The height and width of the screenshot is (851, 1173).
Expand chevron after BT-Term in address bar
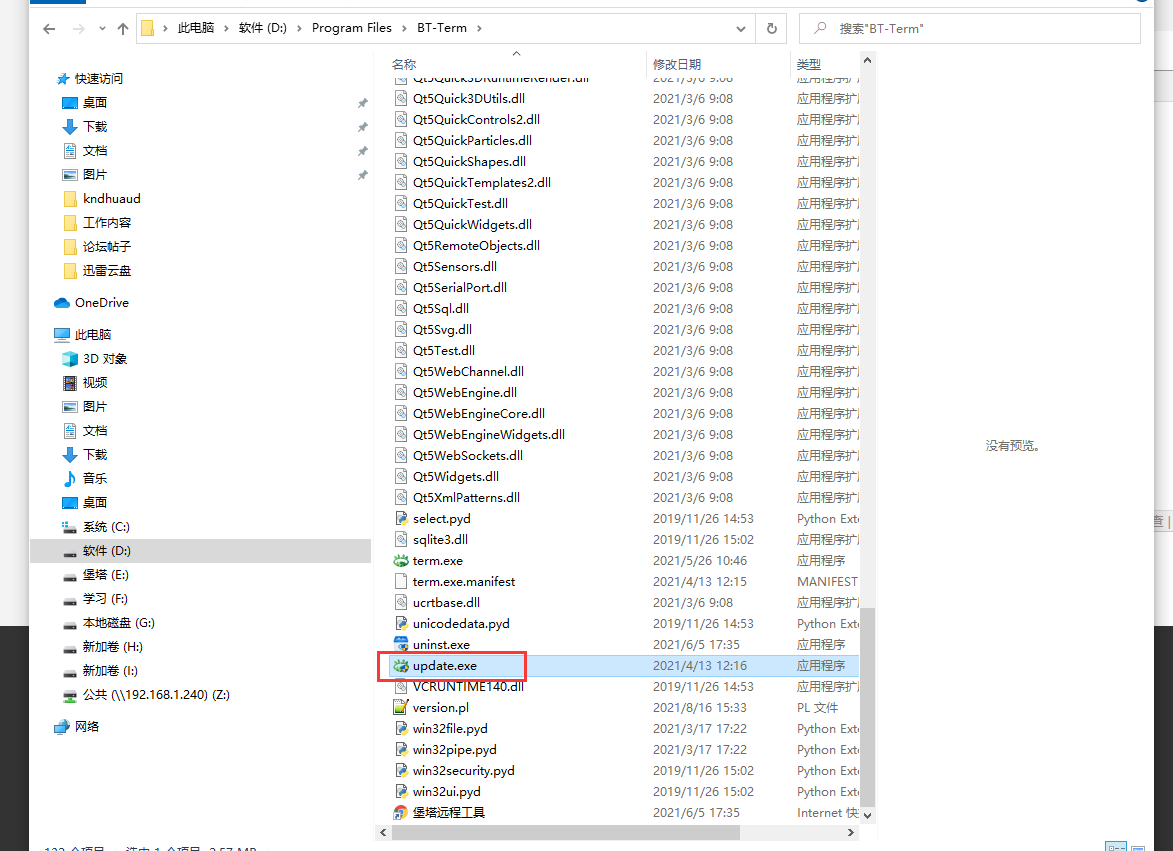pyautogui.click(x=480, y=28)
